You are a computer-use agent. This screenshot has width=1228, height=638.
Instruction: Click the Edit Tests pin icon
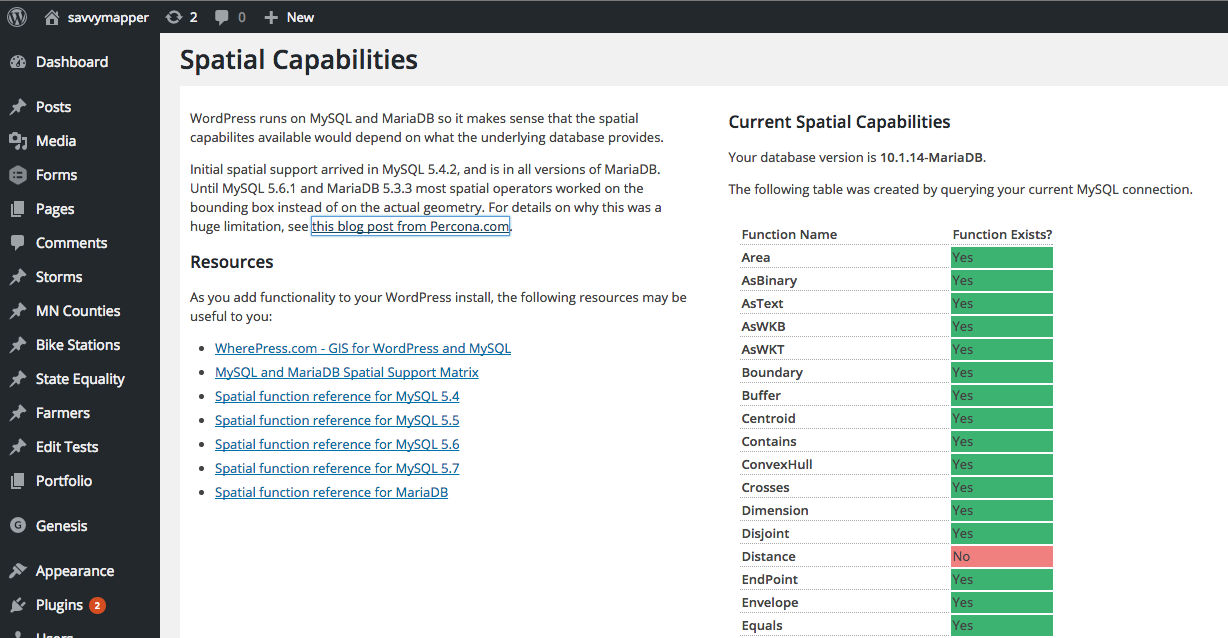pyautogui.click(x=18, y=447)
